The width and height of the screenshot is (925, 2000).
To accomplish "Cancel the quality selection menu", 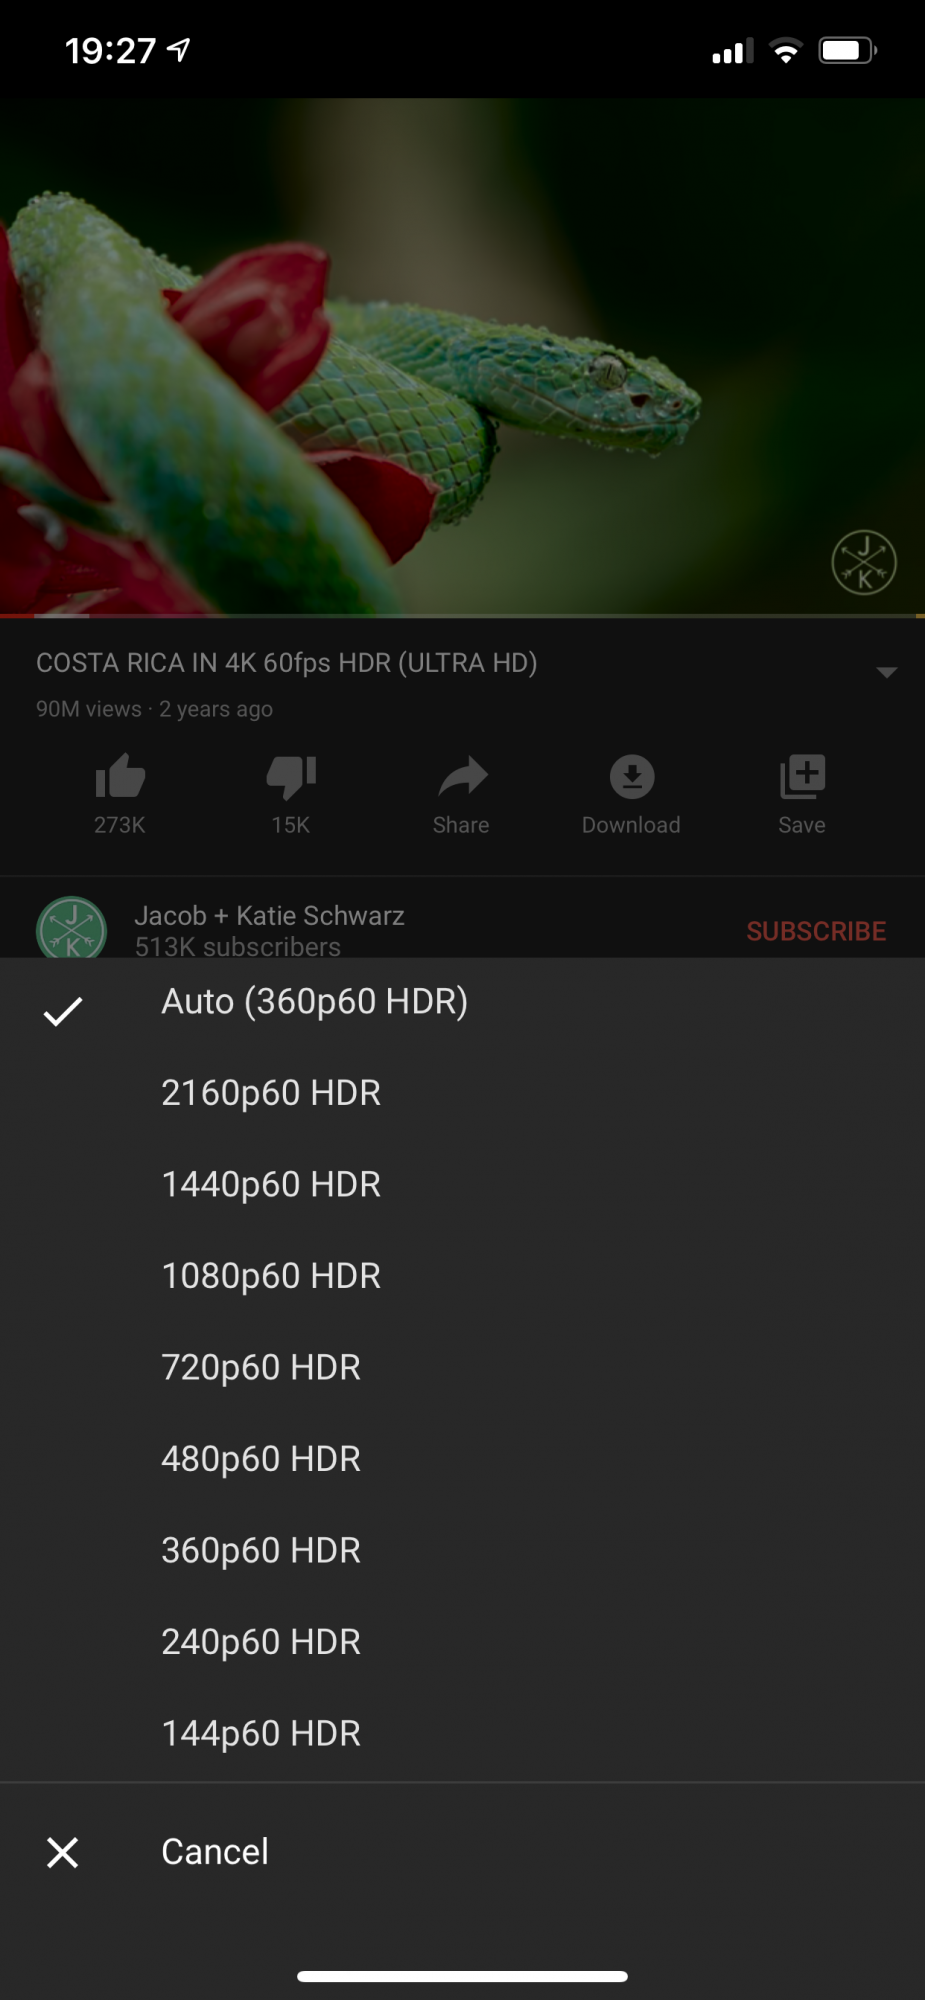I will pyautogui.click(x=462, y=1852).
